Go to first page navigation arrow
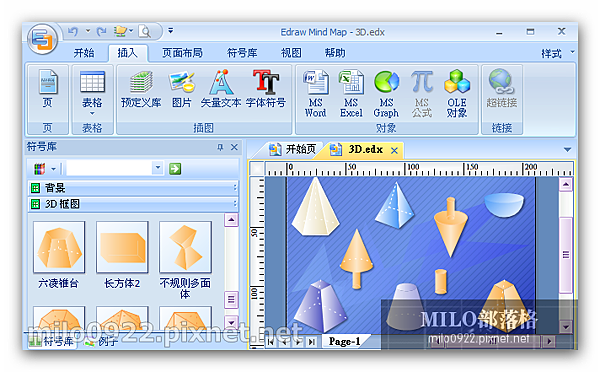 pyautogui.click(x=271, y=342)
